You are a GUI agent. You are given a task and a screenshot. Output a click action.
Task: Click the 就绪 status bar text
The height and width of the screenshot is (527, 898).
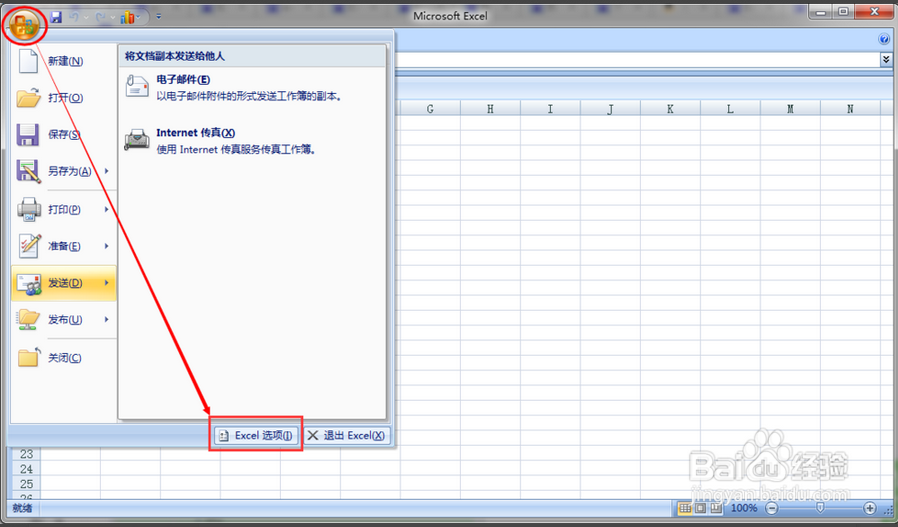(x=22, y=508)
